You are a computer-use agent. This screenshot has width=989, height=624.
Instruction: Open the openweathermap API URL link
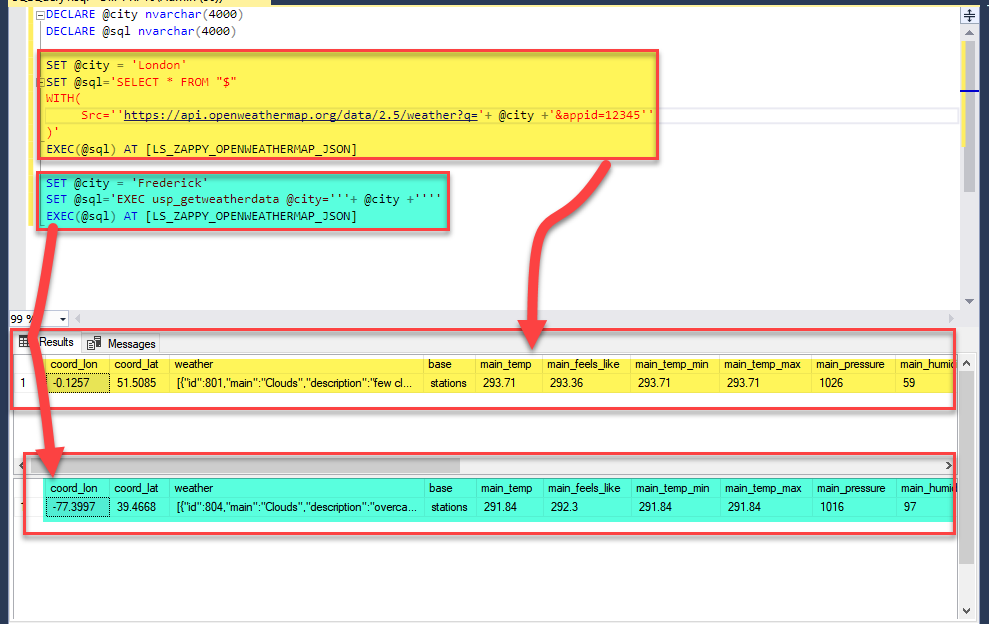pos(300,115)
